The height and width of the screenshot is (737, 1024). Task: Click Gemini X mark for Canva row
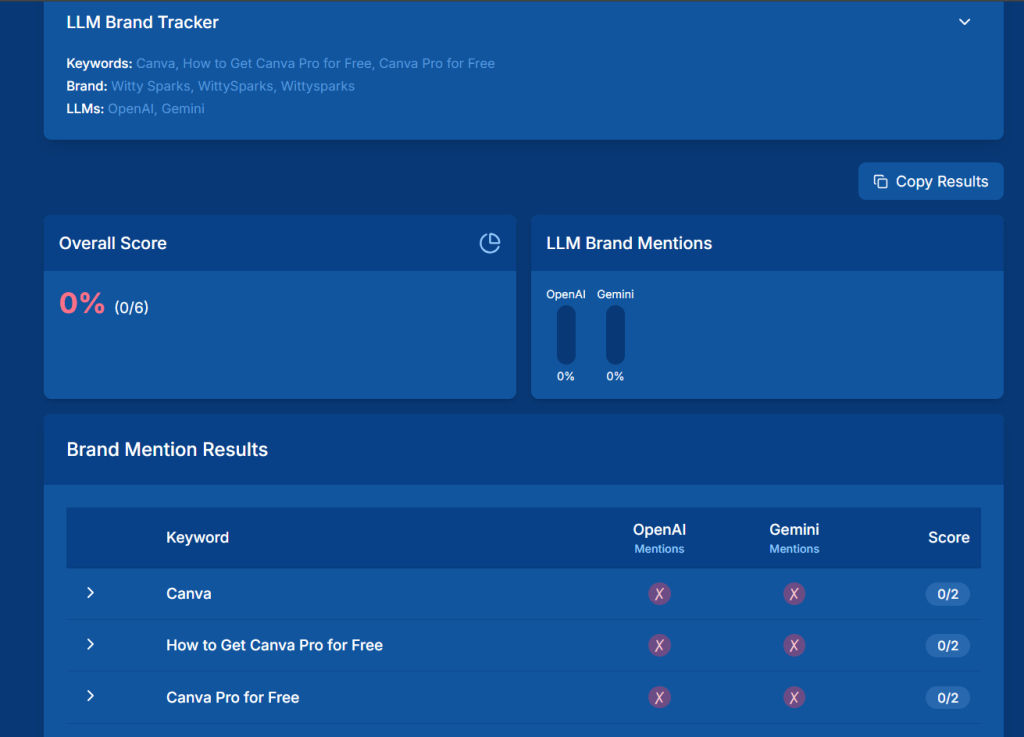794,594
